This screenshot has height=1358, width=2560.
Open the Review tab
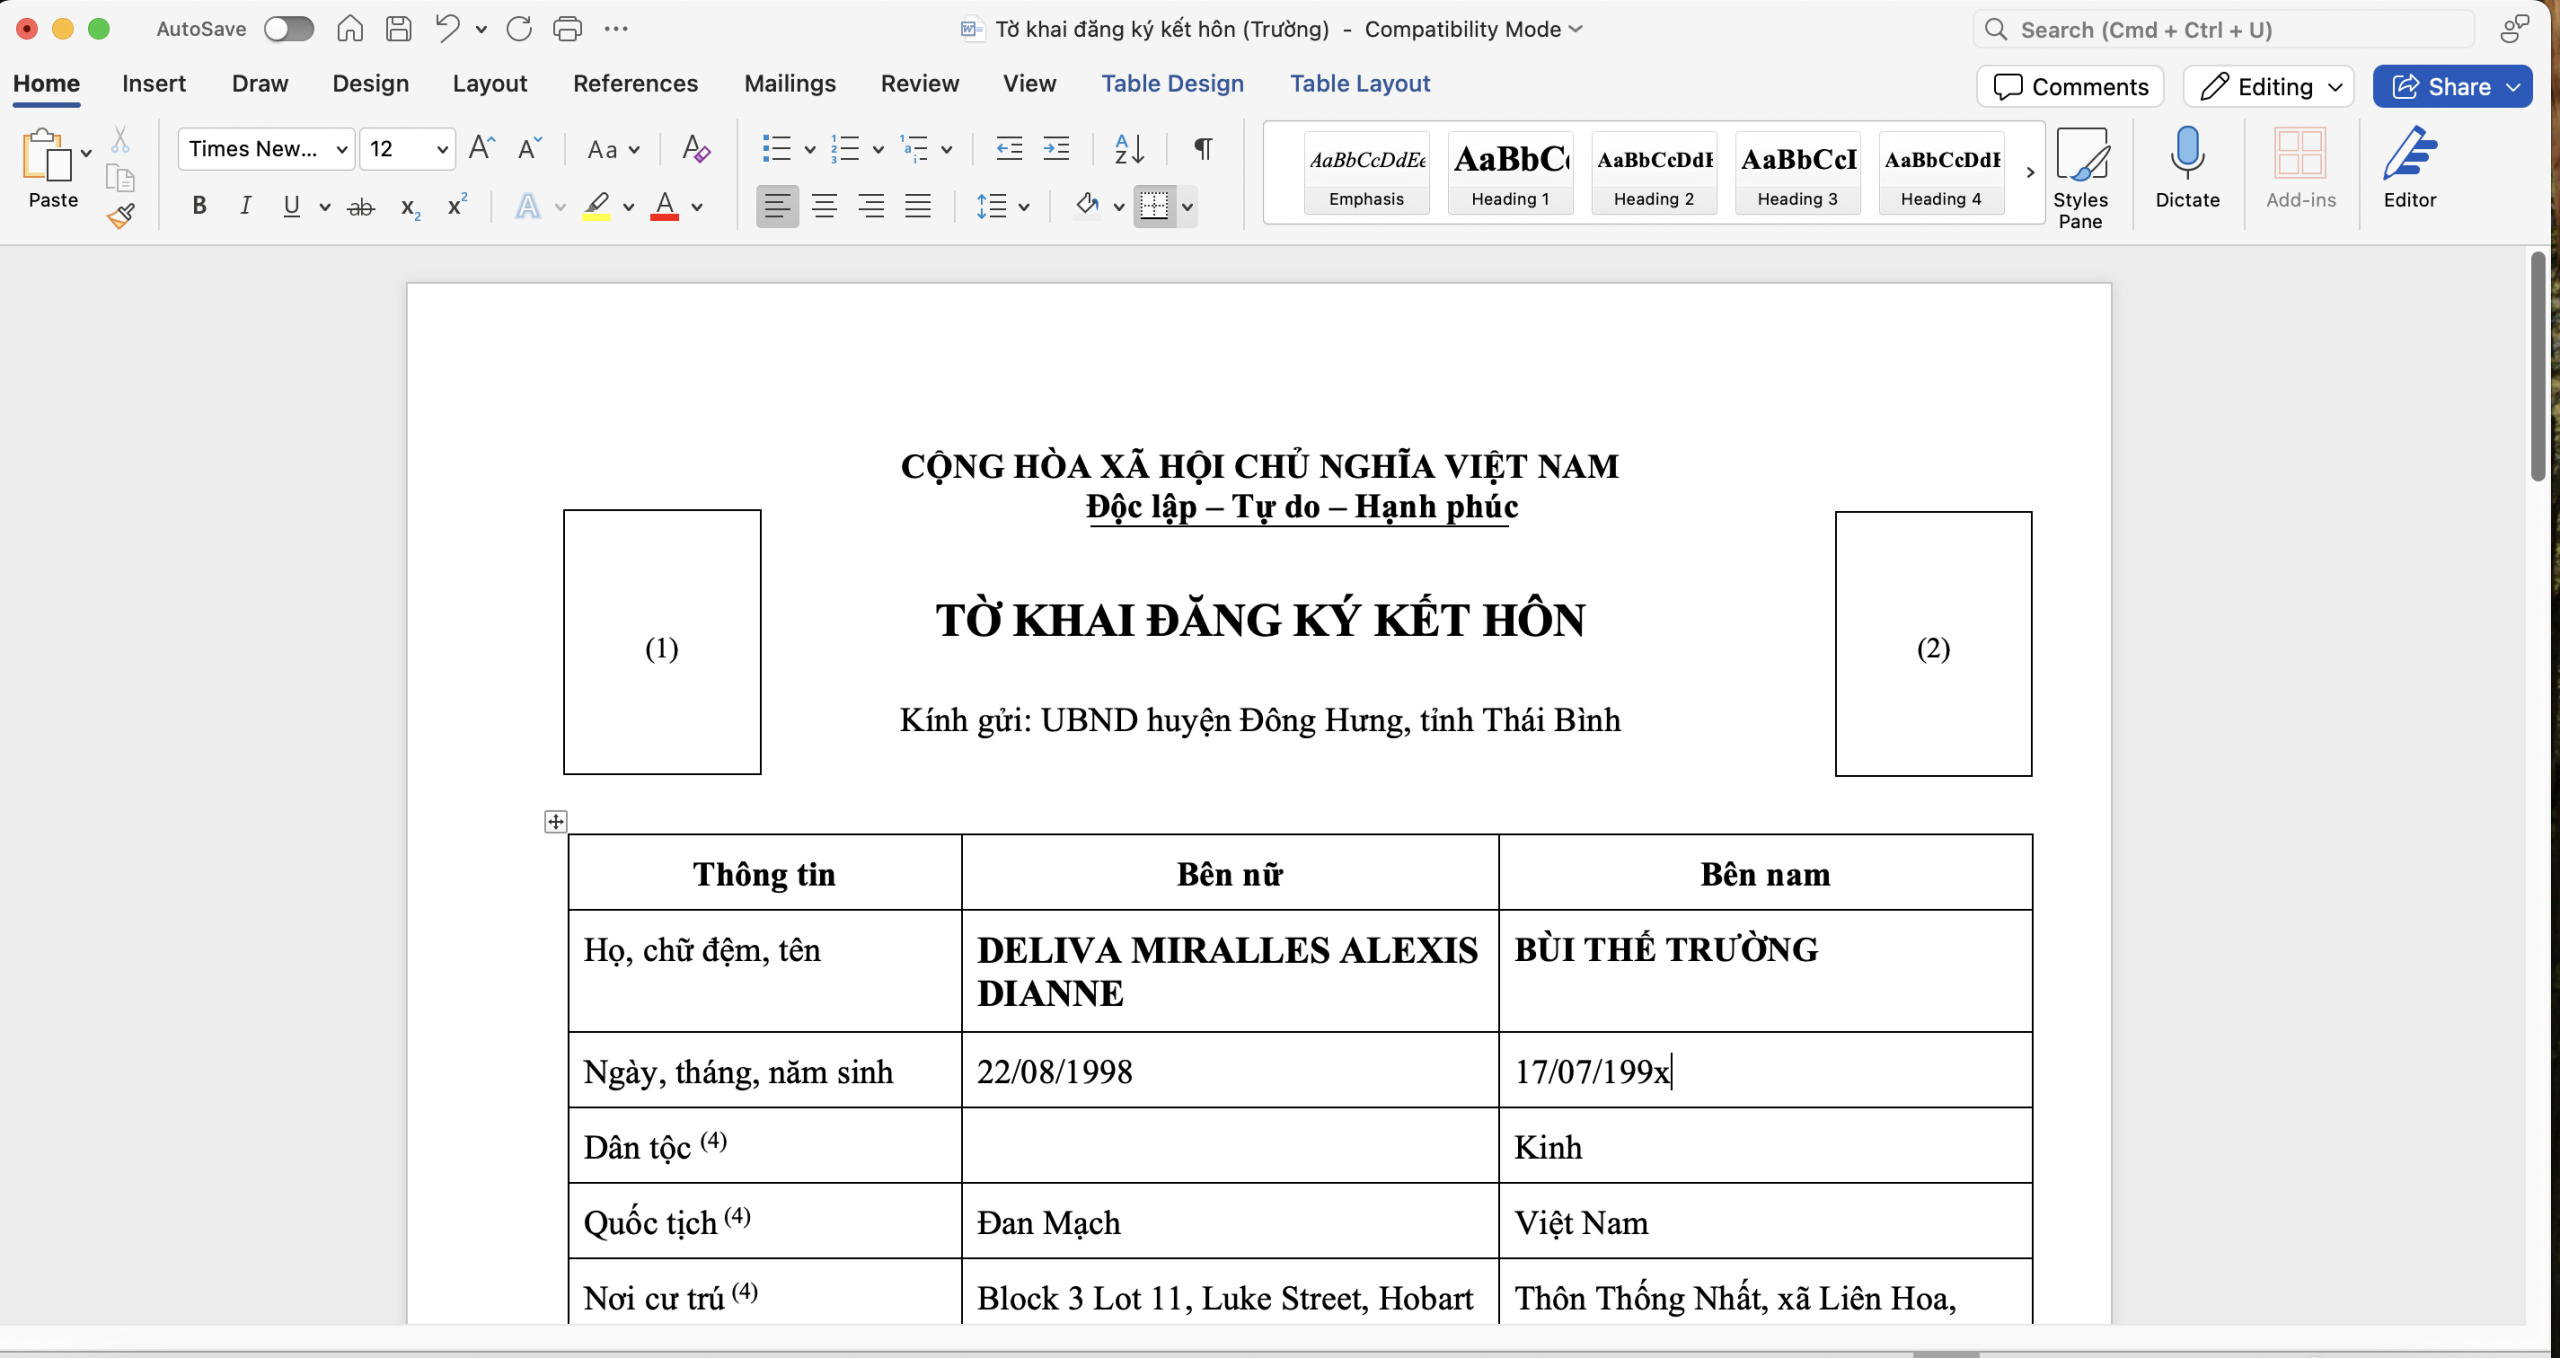(919, 84)
